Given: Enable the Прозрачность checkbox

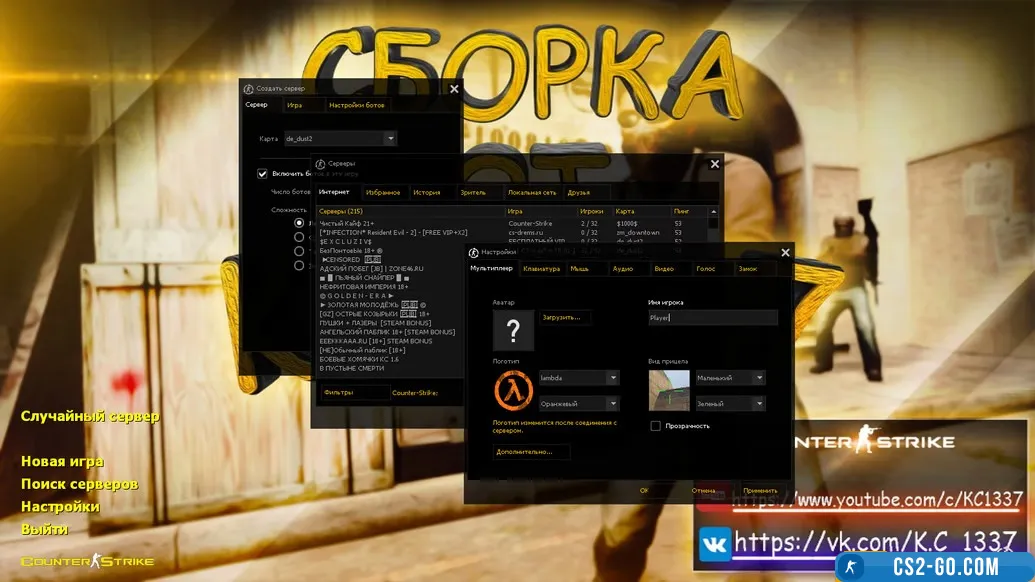Looking at the screenshot, I should pos(655,426).
